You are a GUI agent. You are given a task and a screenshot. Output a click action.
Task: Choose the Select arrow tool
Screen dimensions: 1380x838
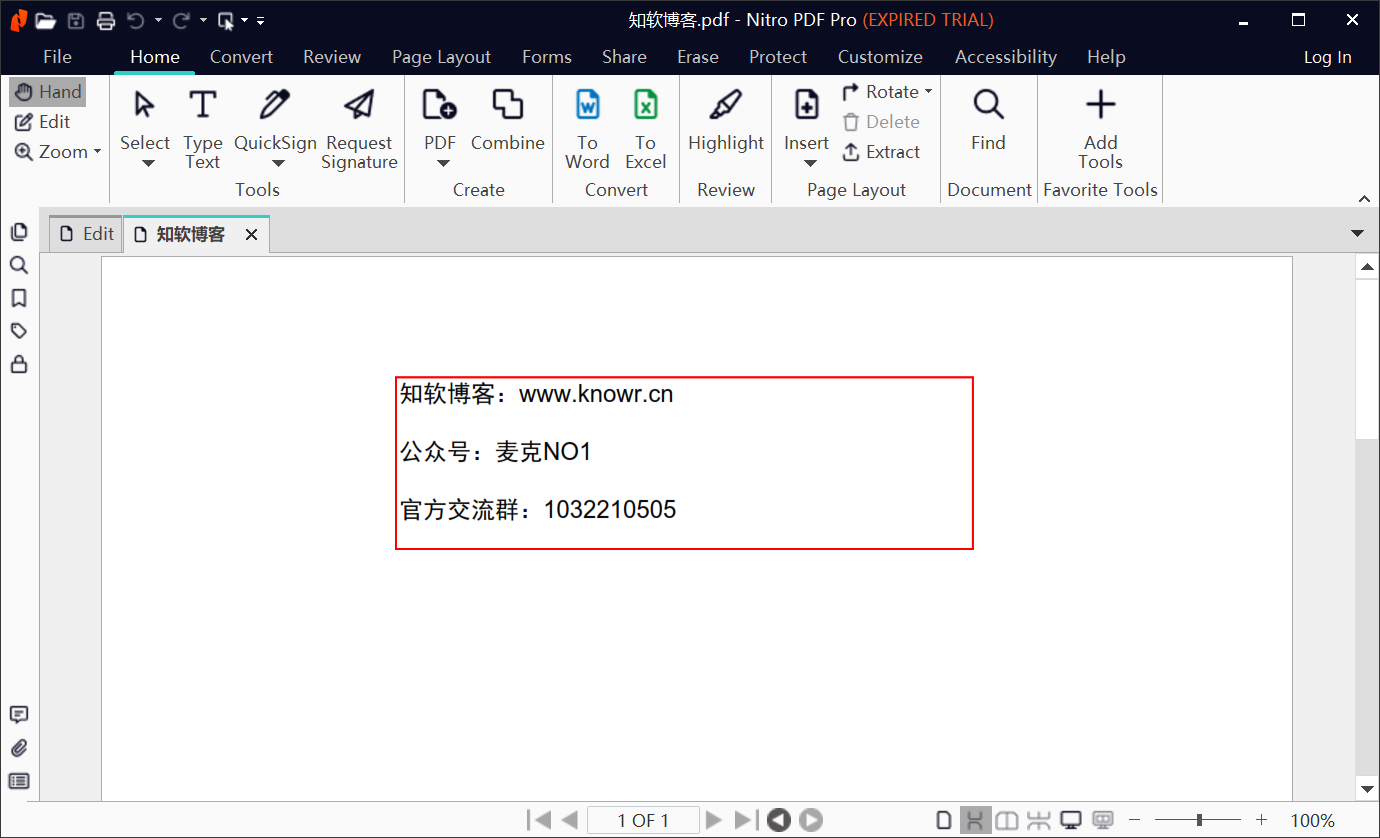(145, 127)
